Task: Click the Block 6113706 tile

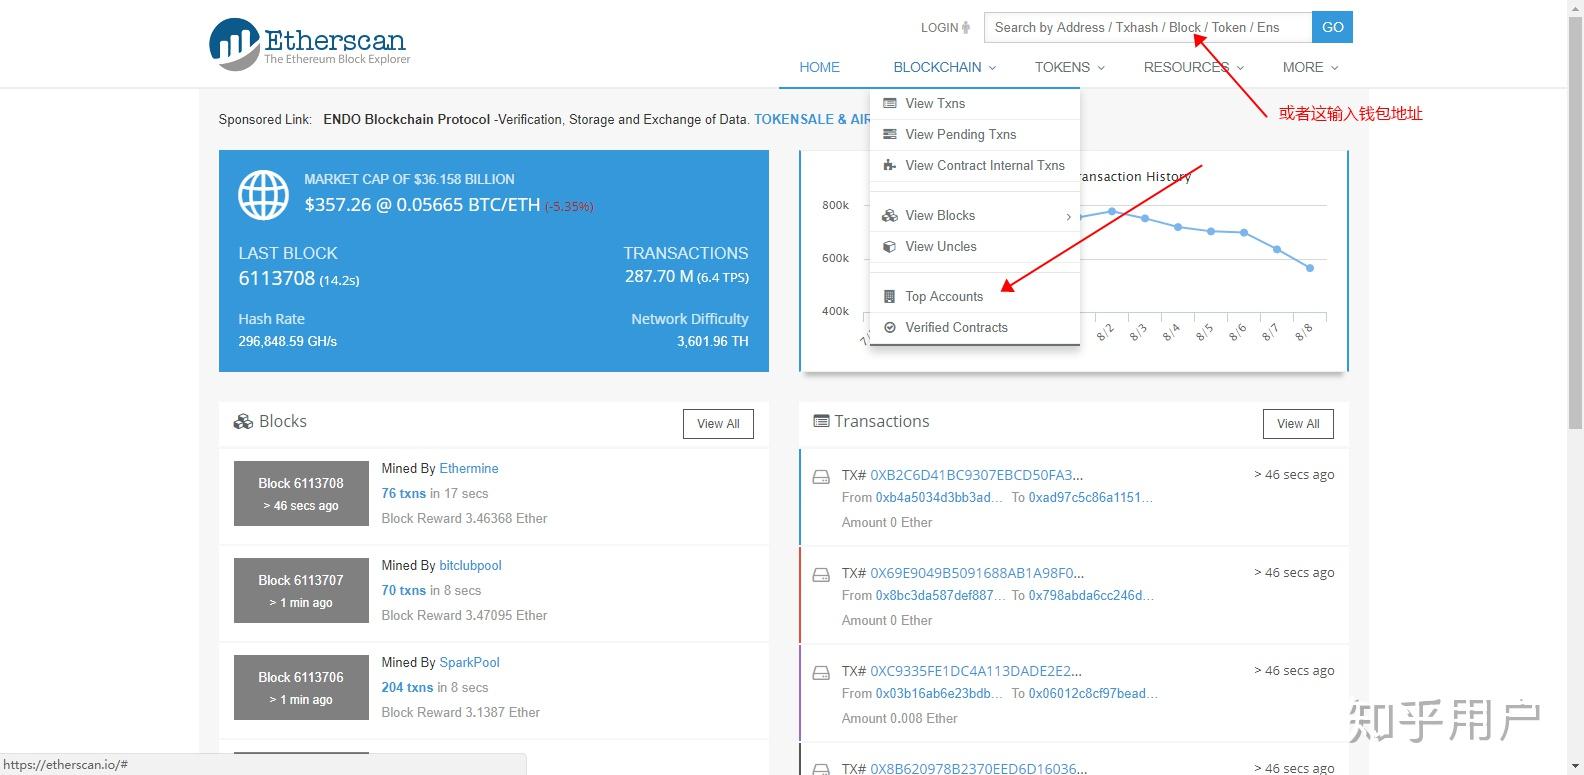Action: [x=301, y=687]
